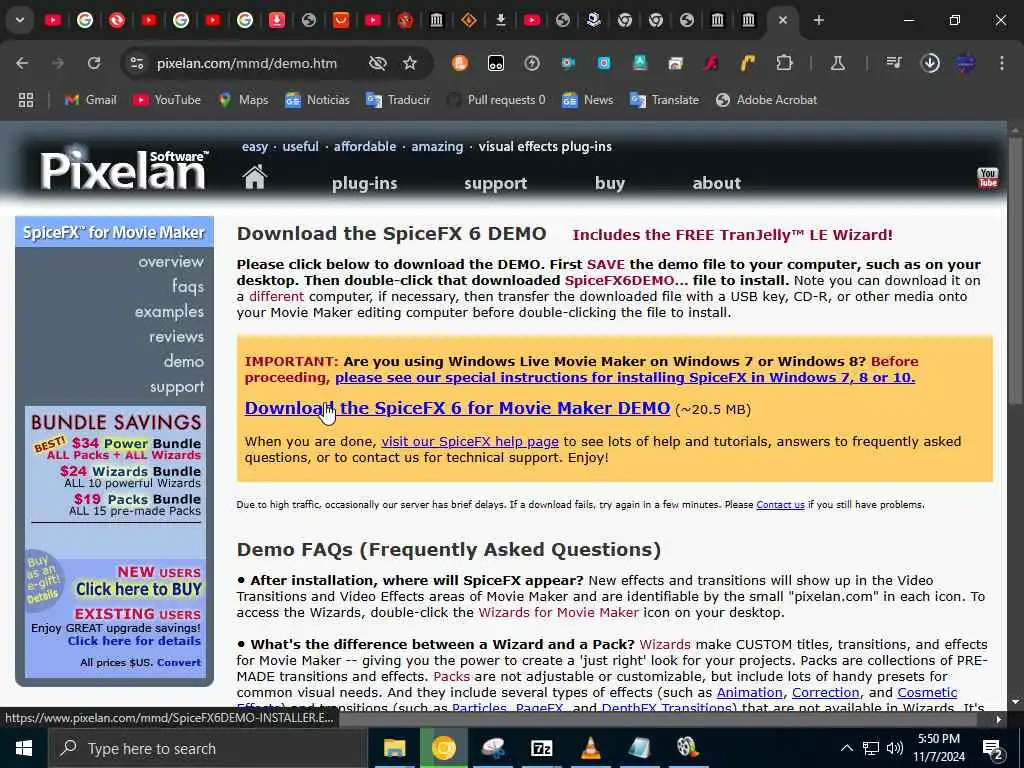Screen dimensions: 1024x768
Task: Open the plug-ins menu
Action: click(364, 184)
